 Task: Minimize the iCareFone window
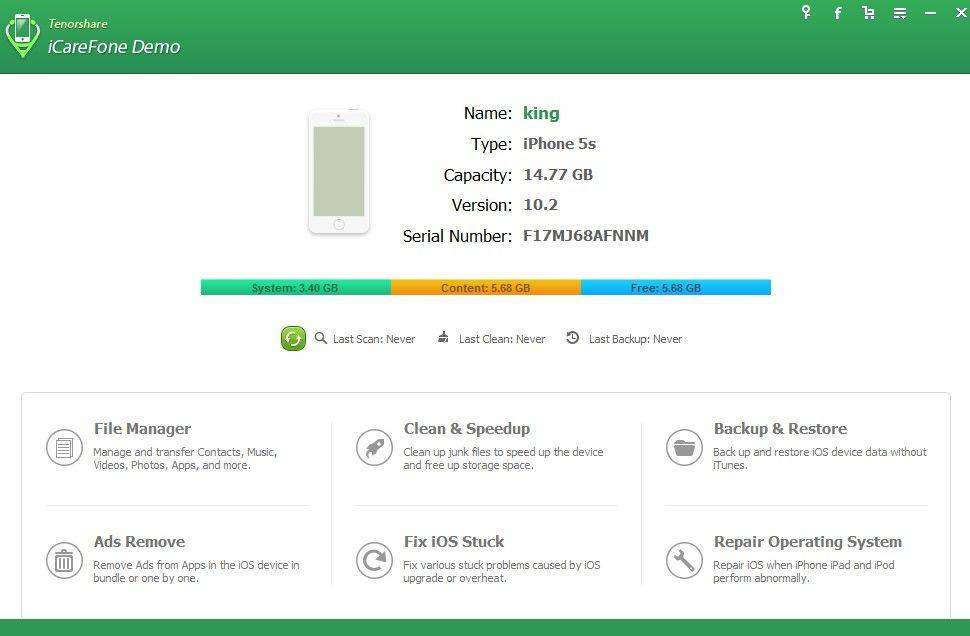pyautogui.click(x=930, y=13)
